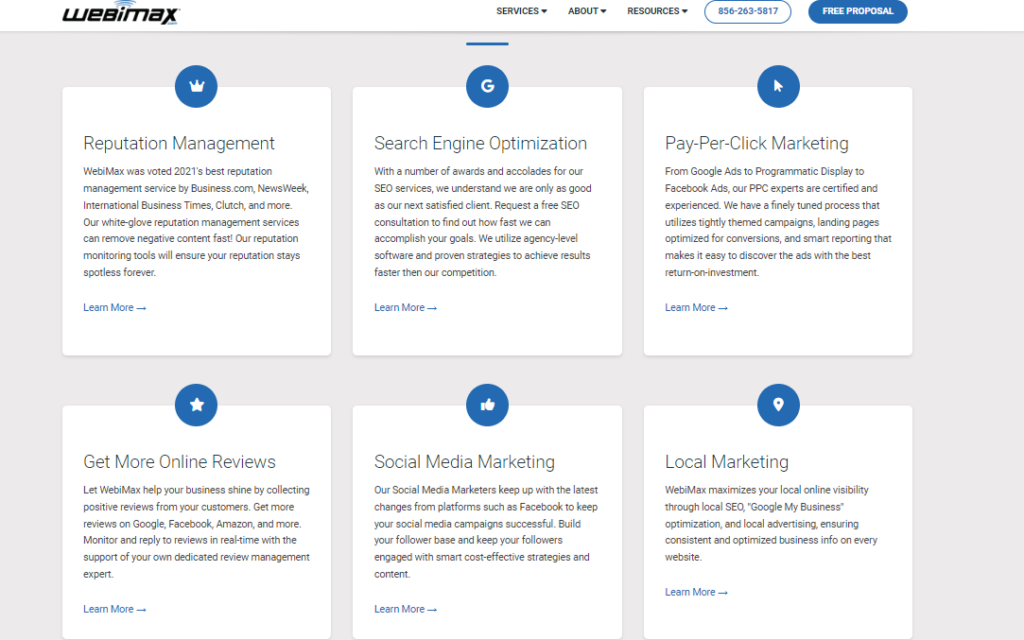Screen dimensions: 1024x640
Task: Open Learn More under Reputation Management
Action: point(114,308)
